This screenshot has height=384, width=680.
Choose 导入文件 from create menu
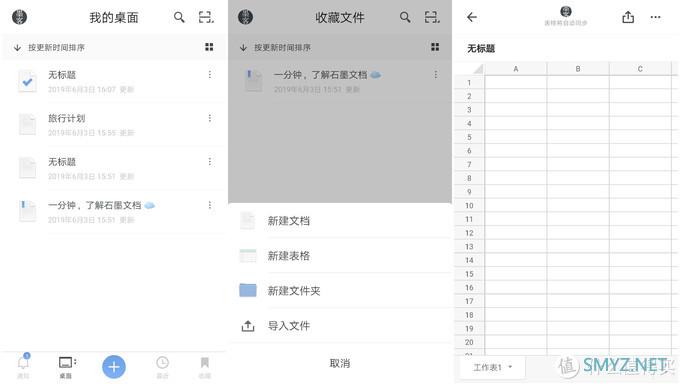(x=340, y=325)
